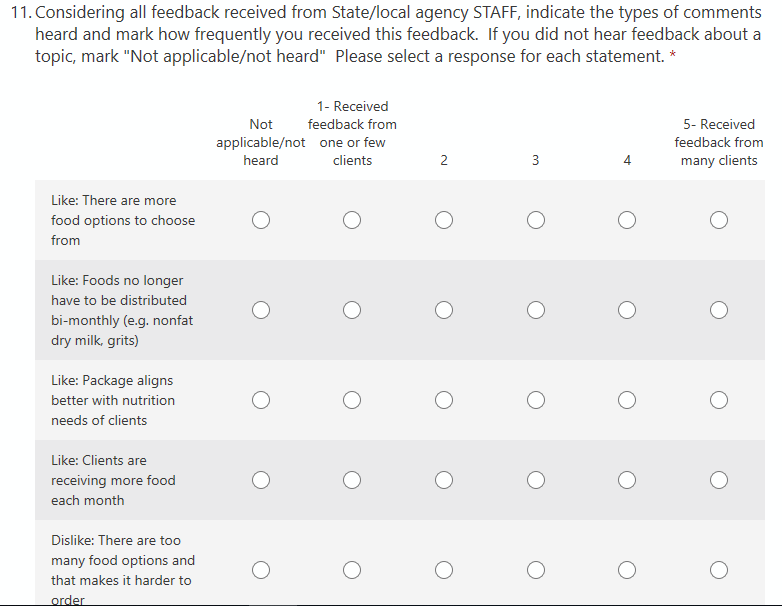
Task: Select 'Not applicable/not heard' for more food options
Action: (261, 220)
